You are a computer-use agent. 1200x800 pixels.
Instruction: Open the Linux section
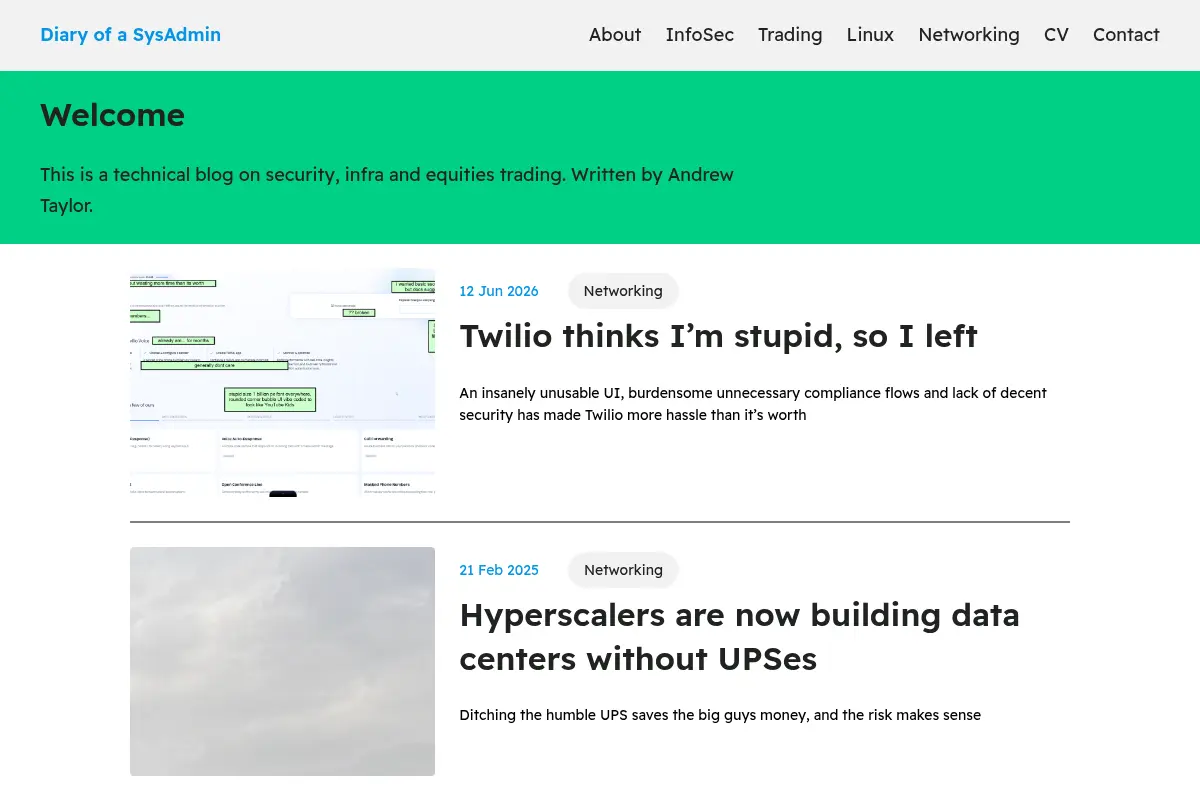(x=870, y=35)
